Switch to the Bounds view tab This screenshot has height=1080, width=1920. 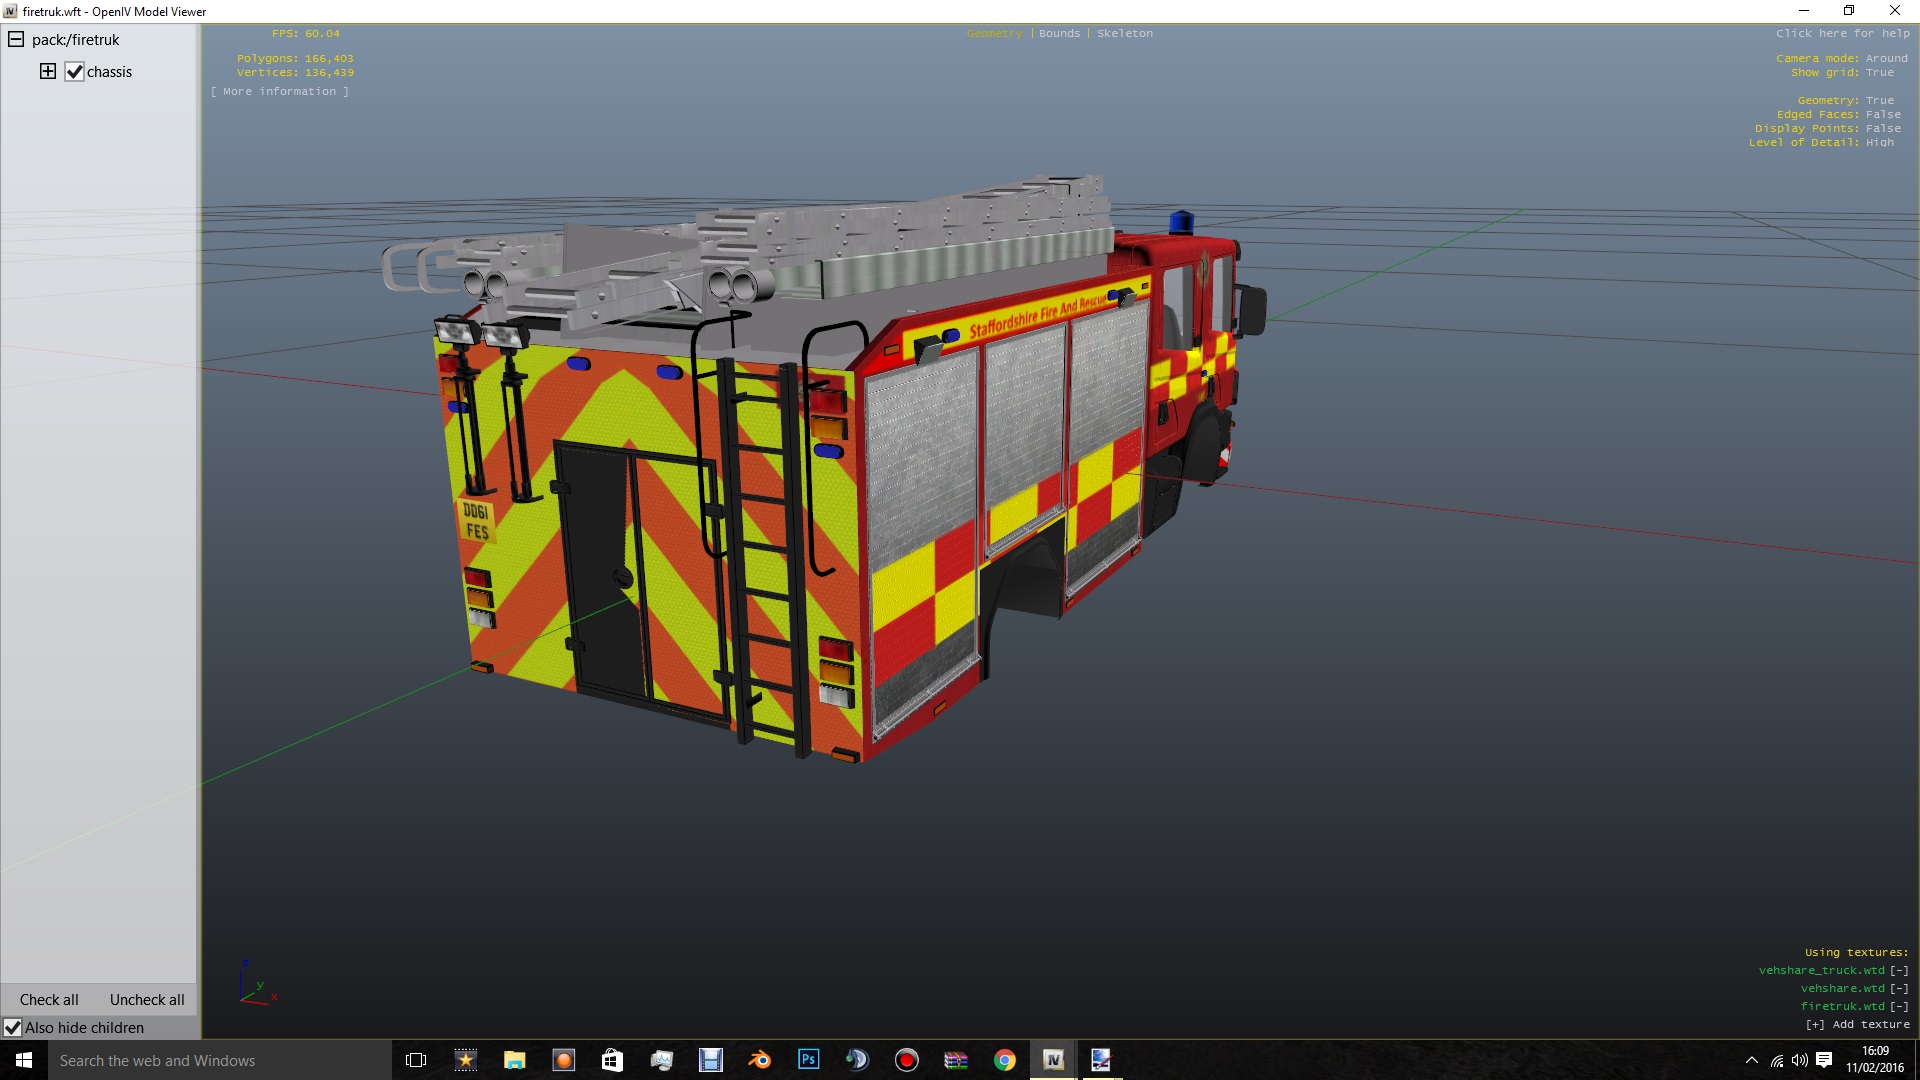[x=1059, y=33]
